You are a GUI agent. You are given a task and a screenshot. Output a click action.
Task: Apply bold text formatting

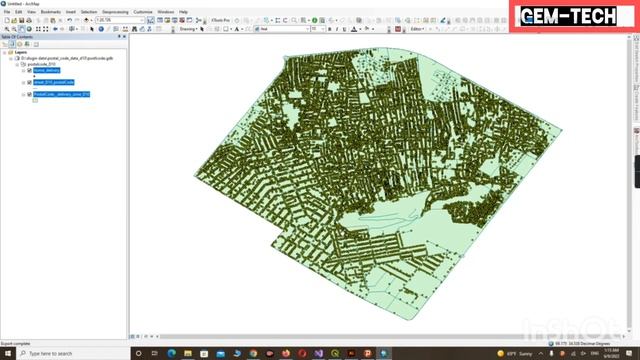pyautogui.click(x=330, y=29)
